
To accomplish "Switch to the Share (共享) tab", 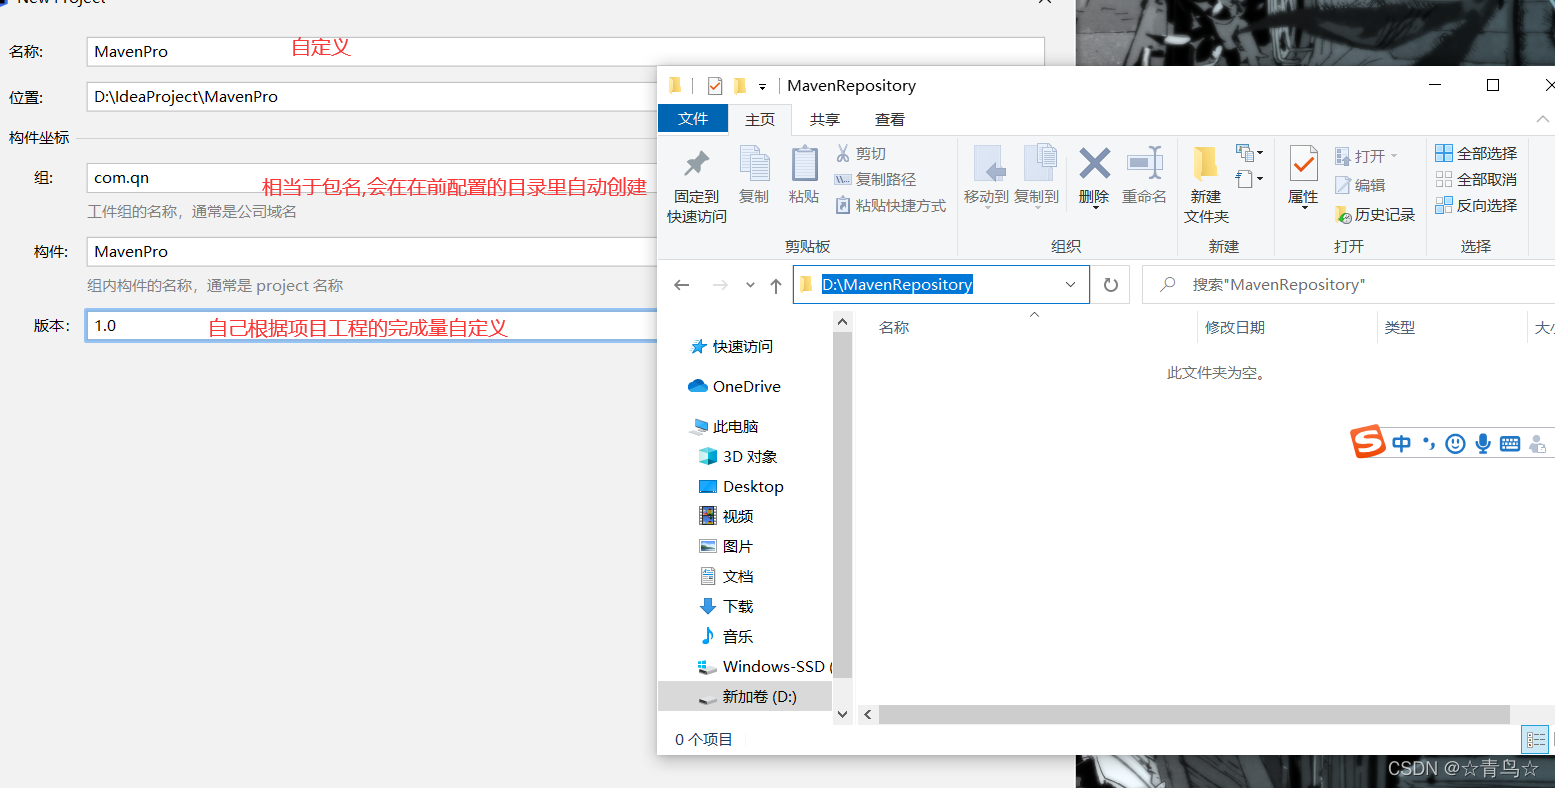I will pyautogui.click(x=825, y=119).
